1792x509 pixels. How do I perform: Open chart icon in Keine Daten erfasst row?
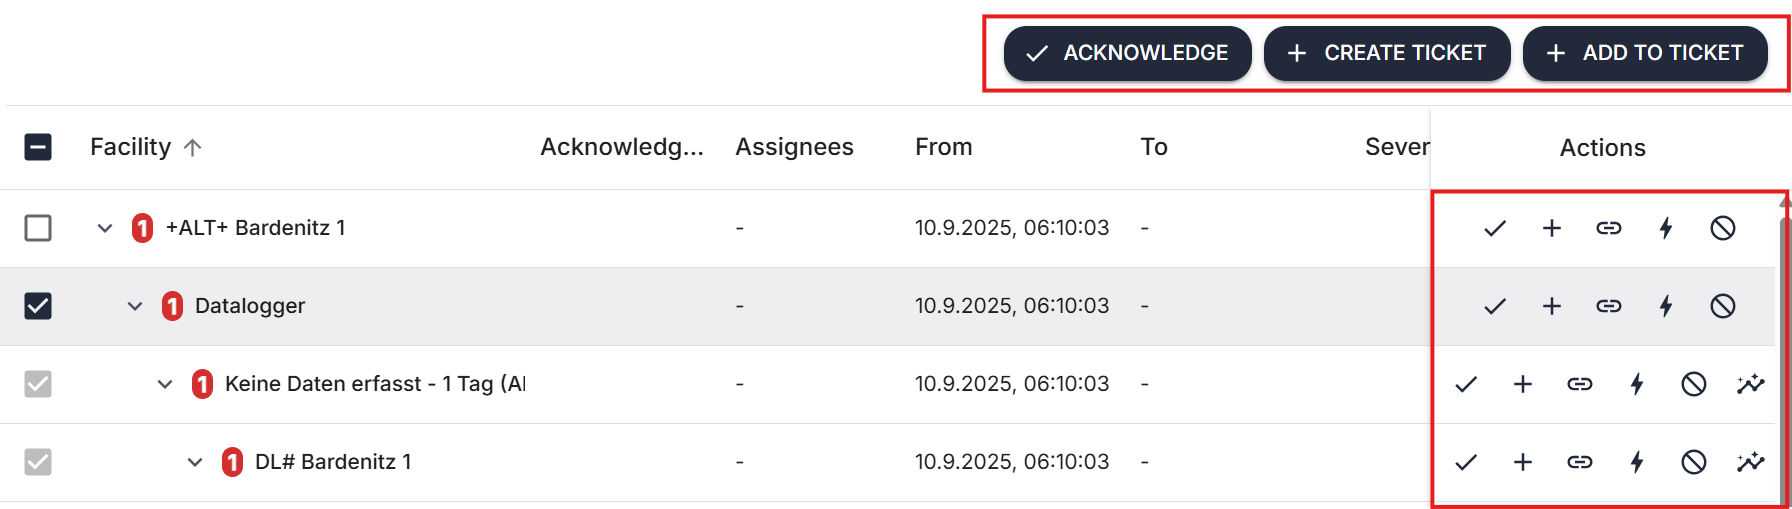[1751, 384]
